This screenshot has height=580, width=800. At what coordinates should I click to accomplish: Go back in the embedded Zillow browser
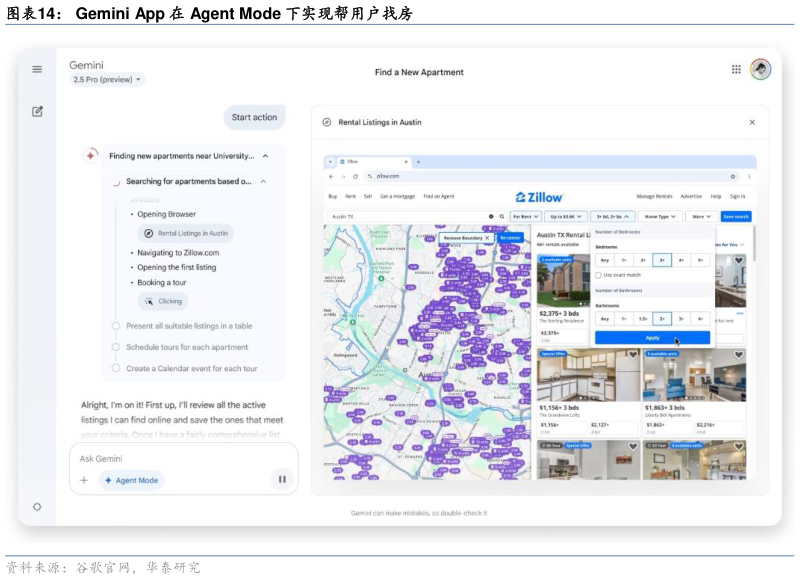(x=331, y=176)
